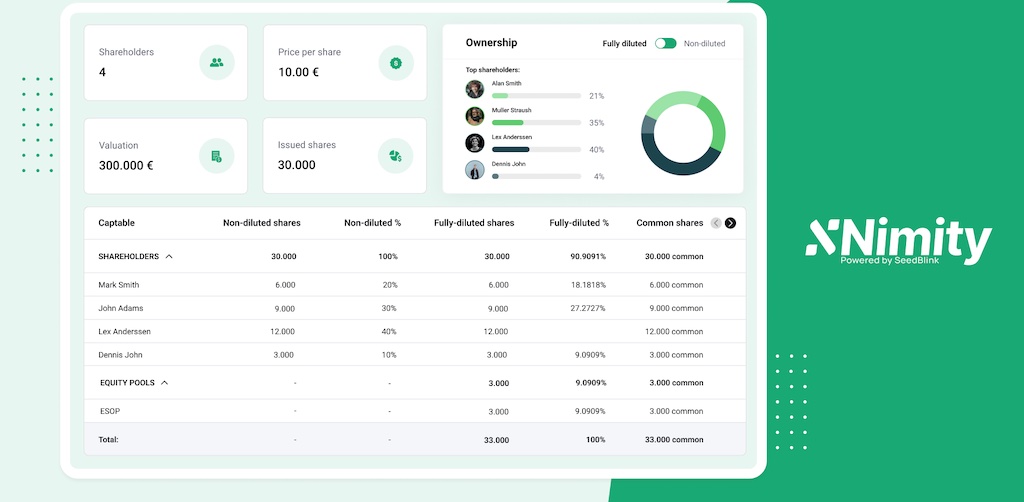The width and height of the screenshot is (1024, 502).
Task: Click the Valuation document icon
Action: pyautogui.click(x=216, y=156)
